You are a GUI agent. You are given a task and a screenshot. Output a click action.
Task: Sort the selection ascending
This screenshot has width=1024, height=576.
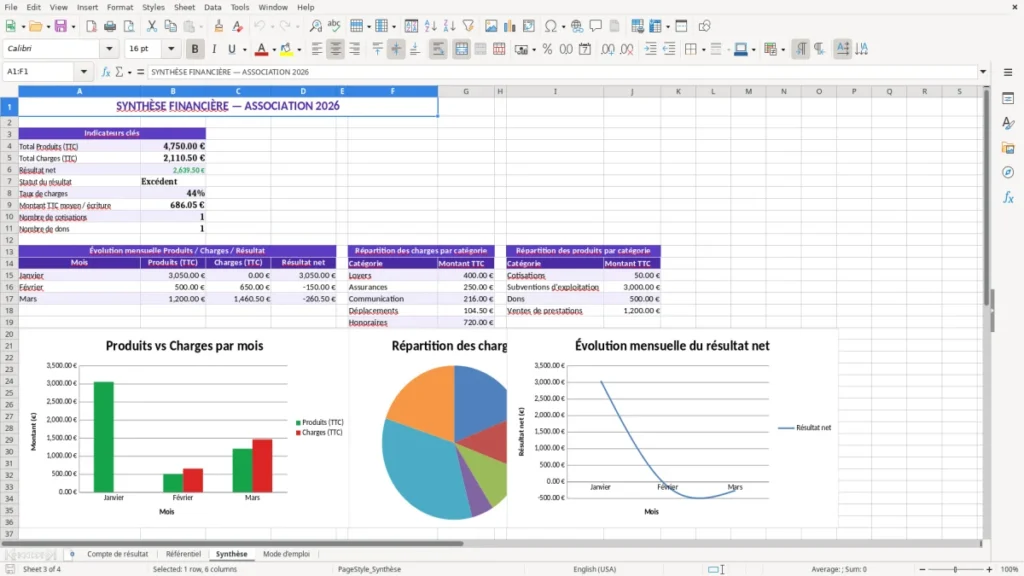[430, 26]
